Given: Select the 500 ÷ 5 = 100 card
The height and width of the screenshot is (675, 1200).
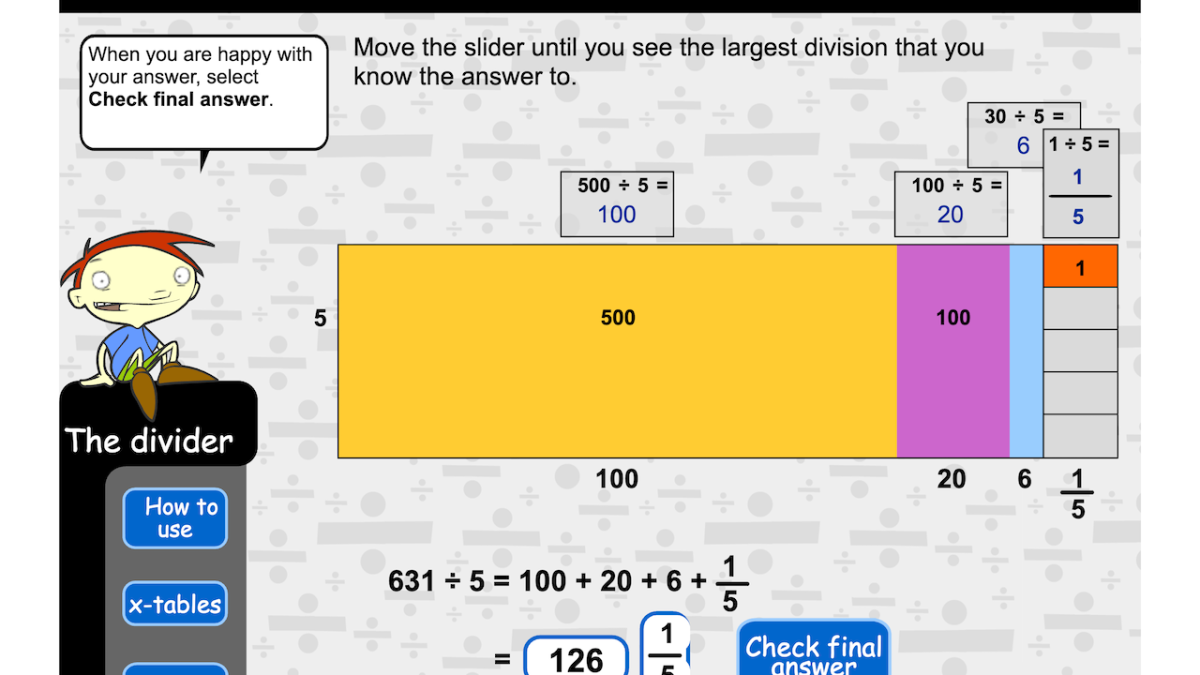Looking at the screenshot, I should coord(617,203).
